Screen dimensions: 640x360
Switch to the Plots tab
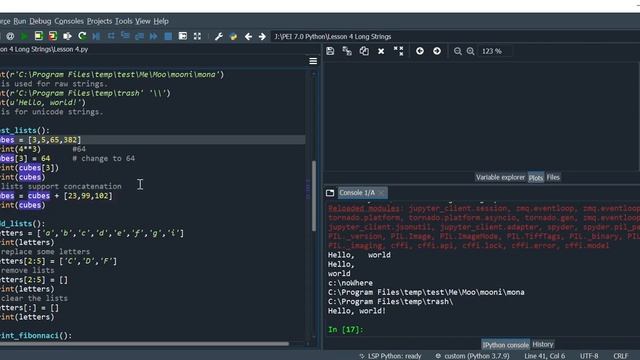point(536,178)
